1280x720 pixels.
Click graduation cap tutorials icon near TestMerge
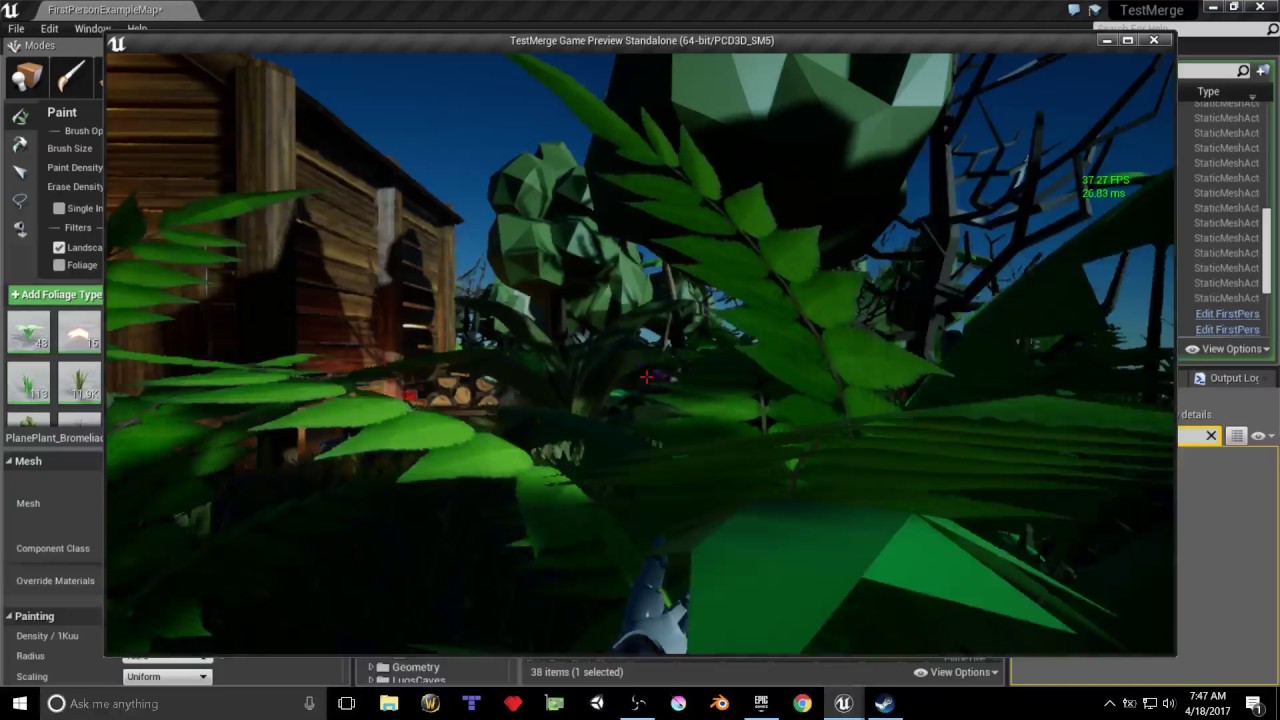1096,10
